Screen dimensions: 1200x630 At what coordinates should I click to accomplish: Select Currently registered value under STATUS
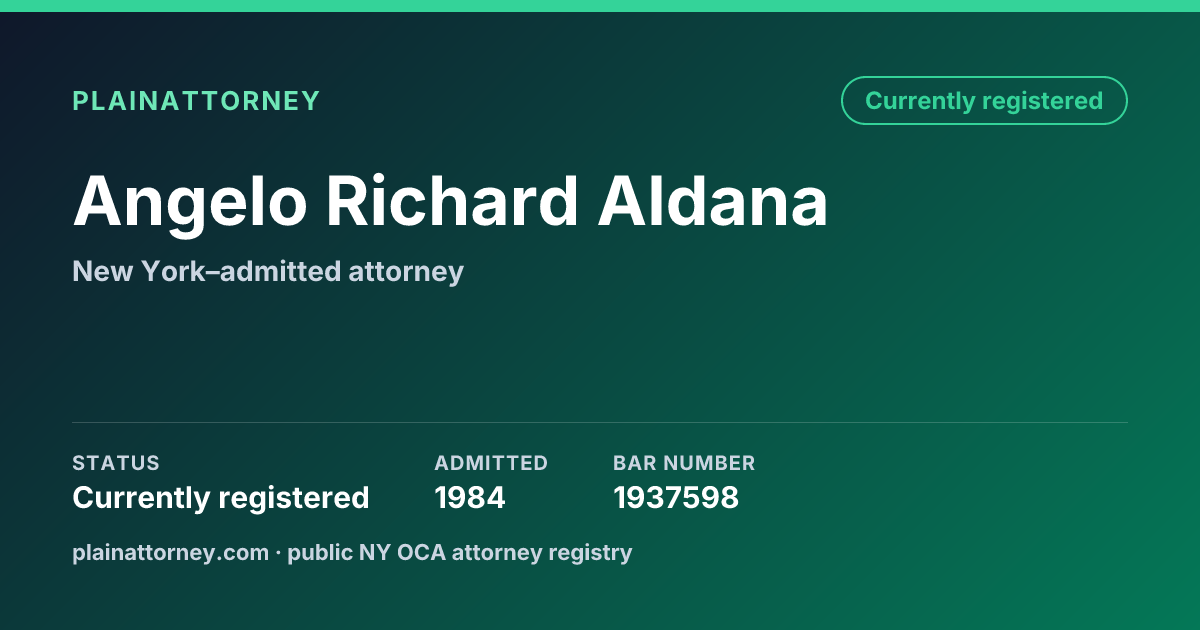tap(221, 497)
